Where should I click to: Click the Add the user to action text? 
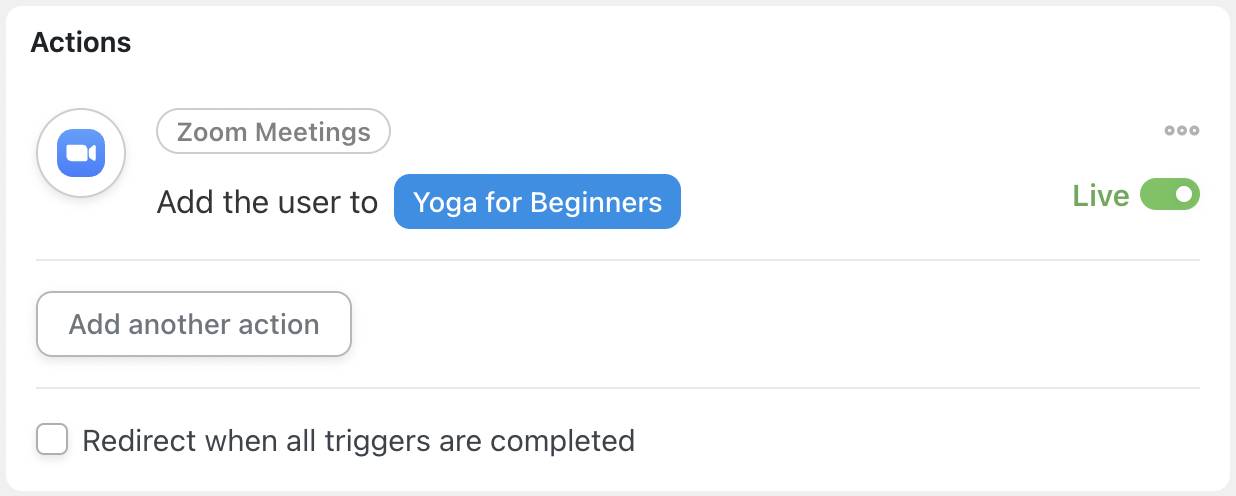pos(268,203)
